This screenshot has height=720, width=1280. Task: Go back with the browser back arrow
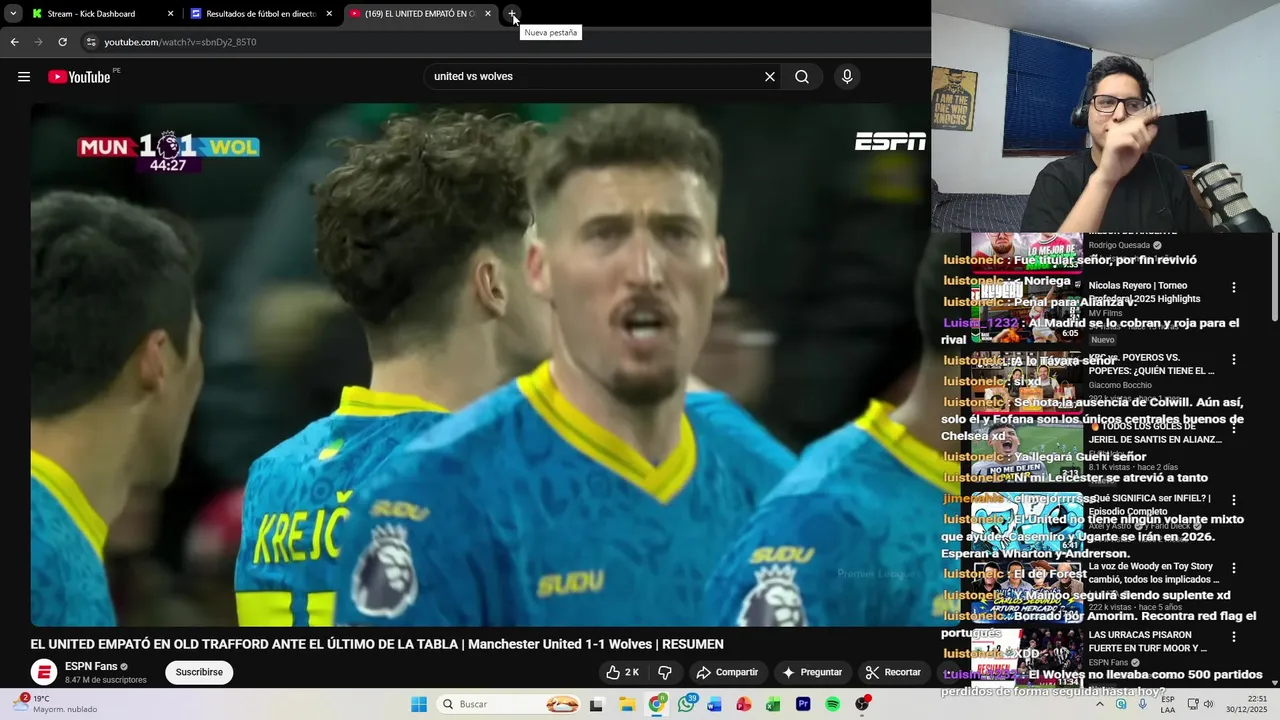pos(14,42)
